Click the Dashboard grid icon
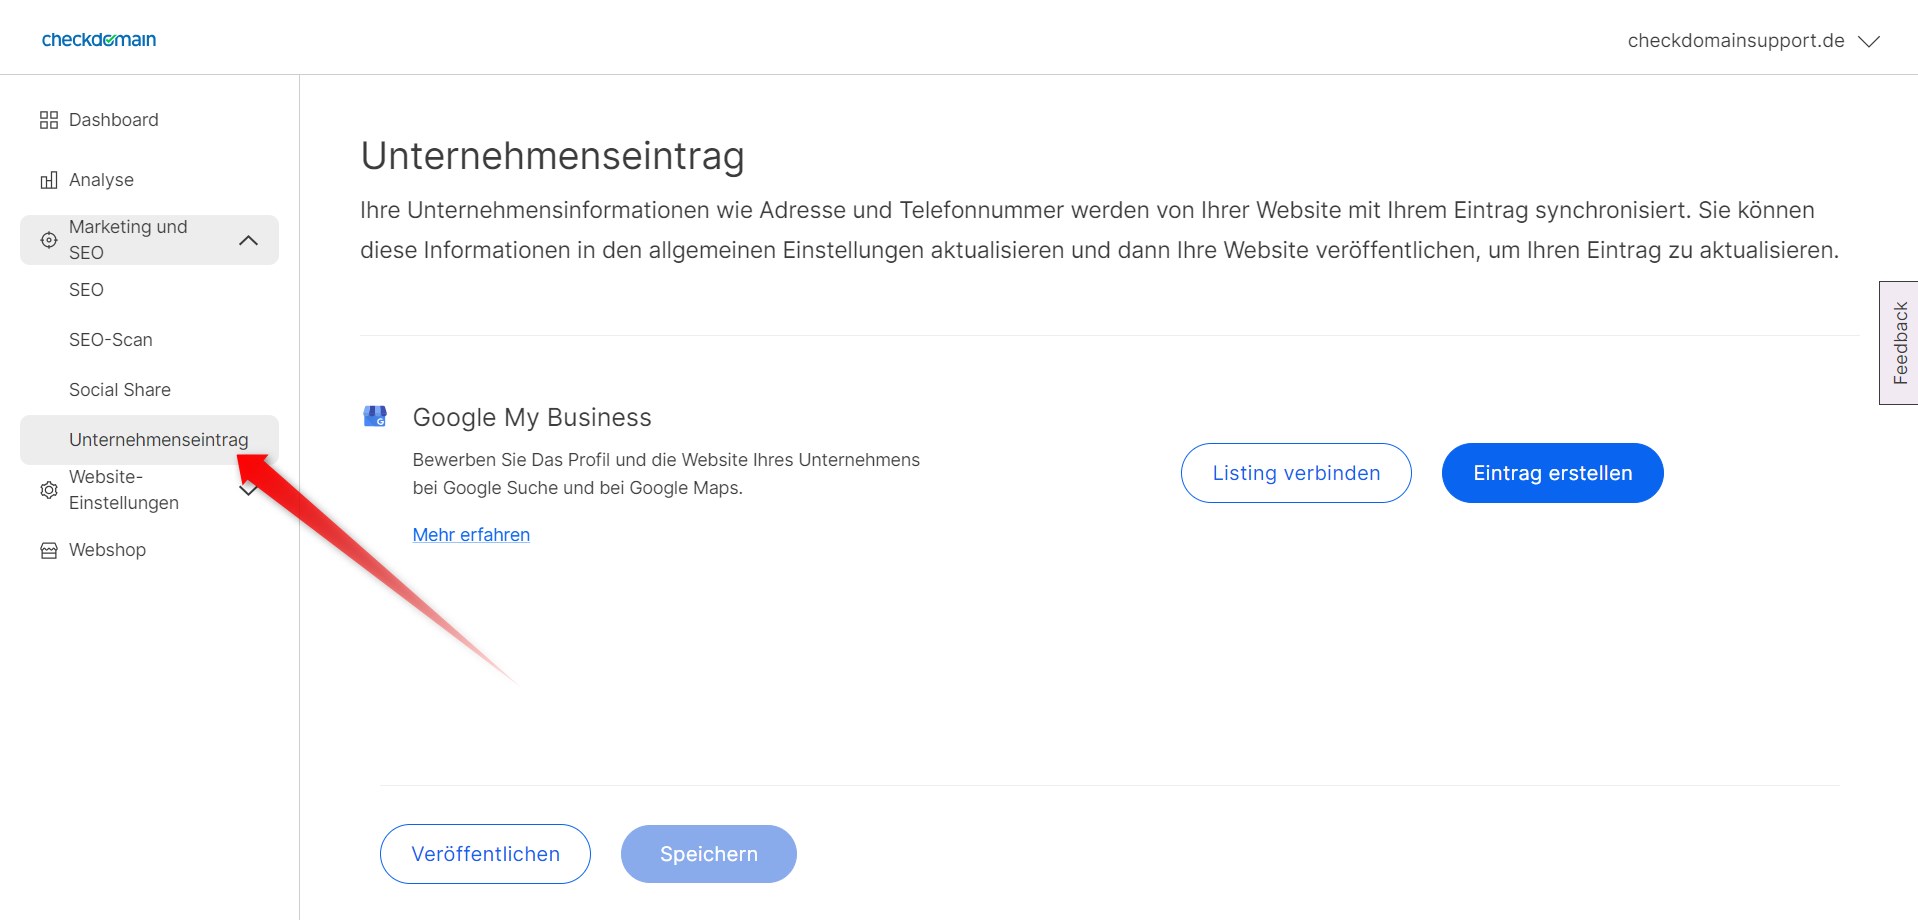Image resolution: width=1918 pixels, height=920 pixels. 47,119
